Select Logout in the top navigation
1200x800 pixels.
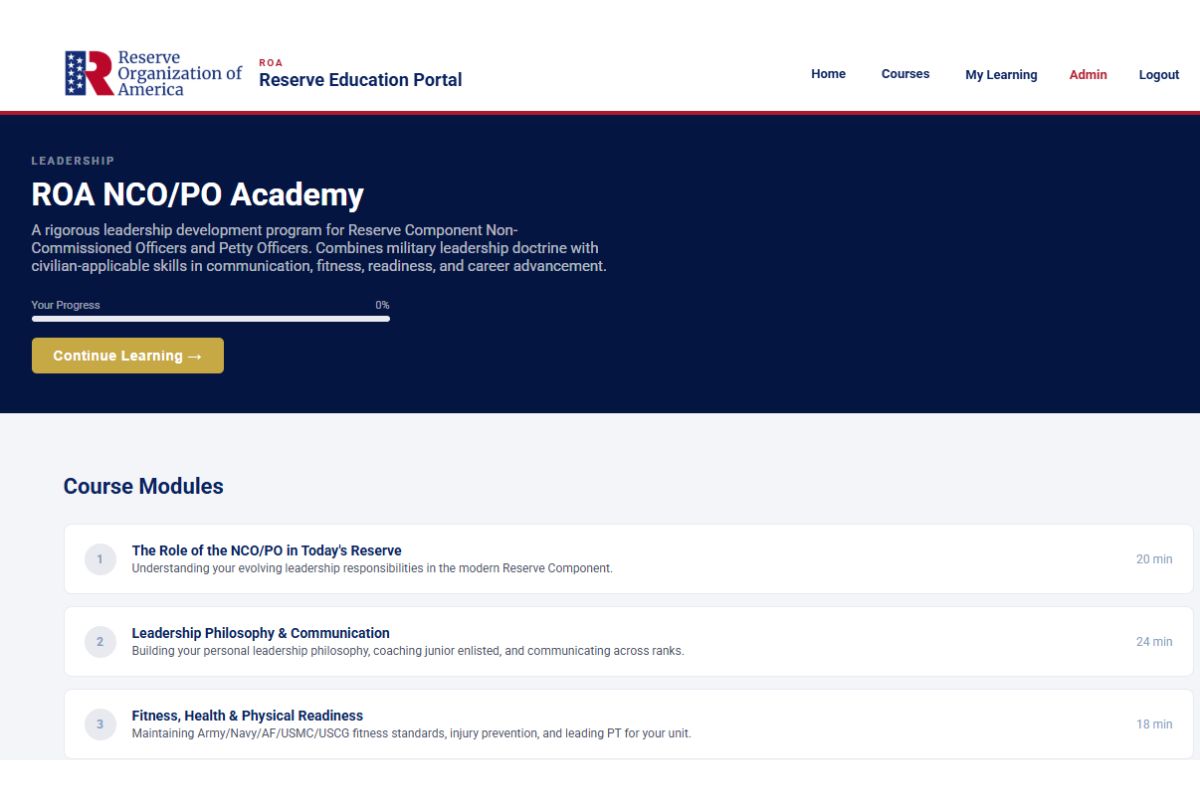1159,75
